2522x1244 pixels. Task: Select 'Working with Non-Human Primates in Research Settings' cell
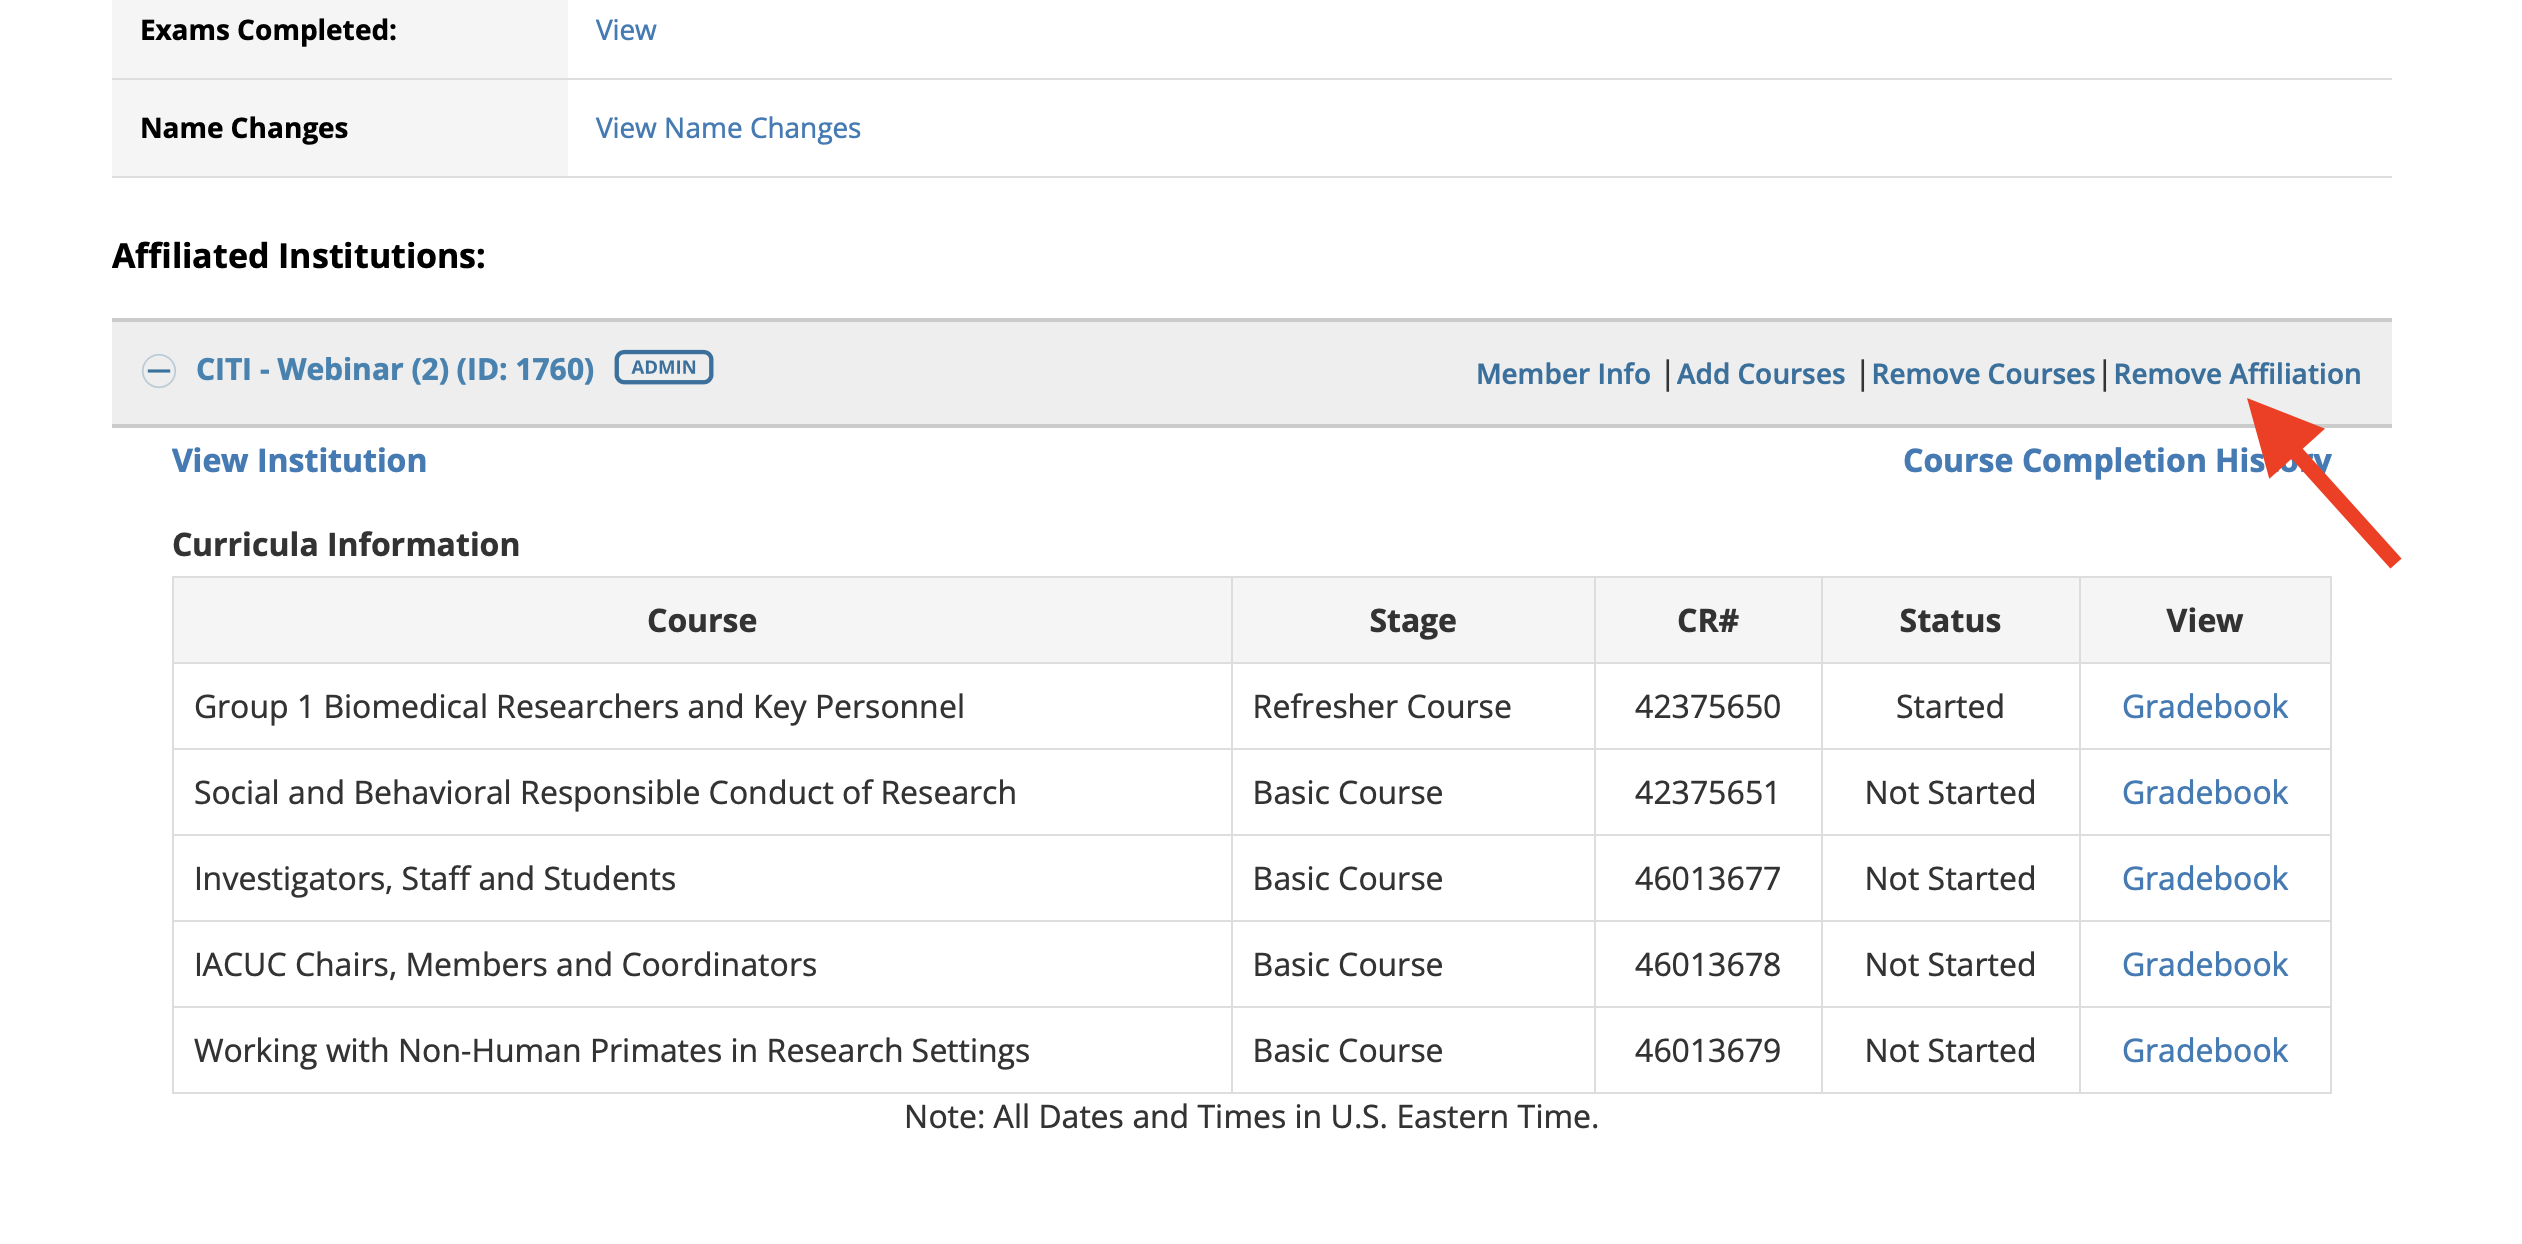point(702,1050)
